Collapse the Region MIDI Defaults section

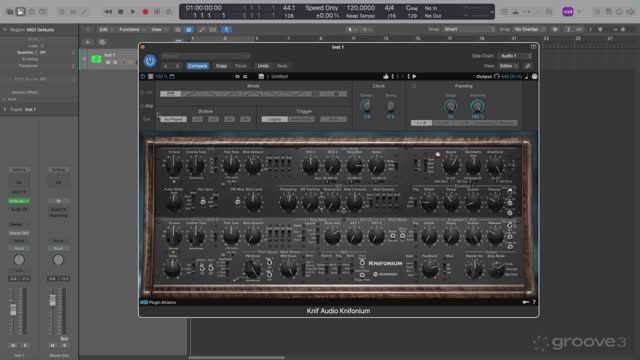(x=4, y=30)
